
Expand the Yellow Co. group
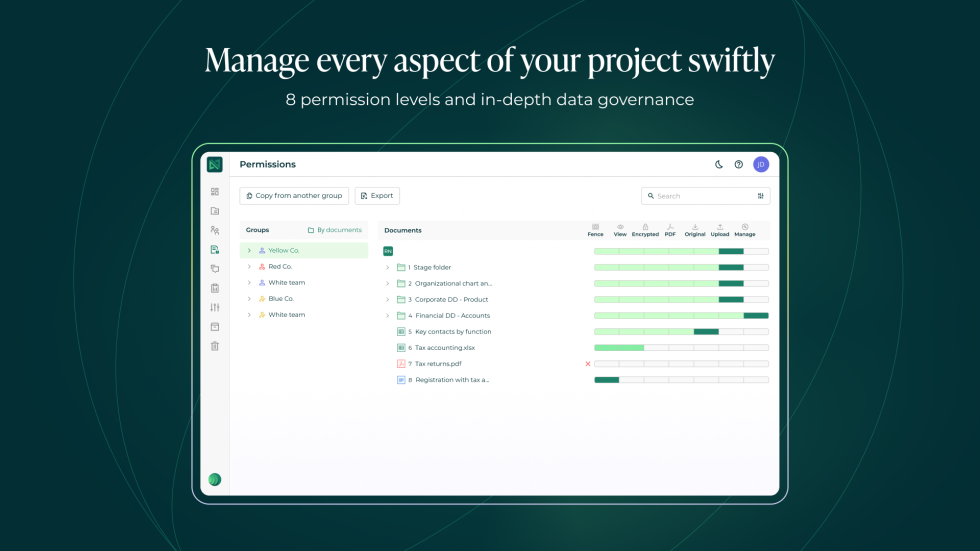click(x=249, y=251)
